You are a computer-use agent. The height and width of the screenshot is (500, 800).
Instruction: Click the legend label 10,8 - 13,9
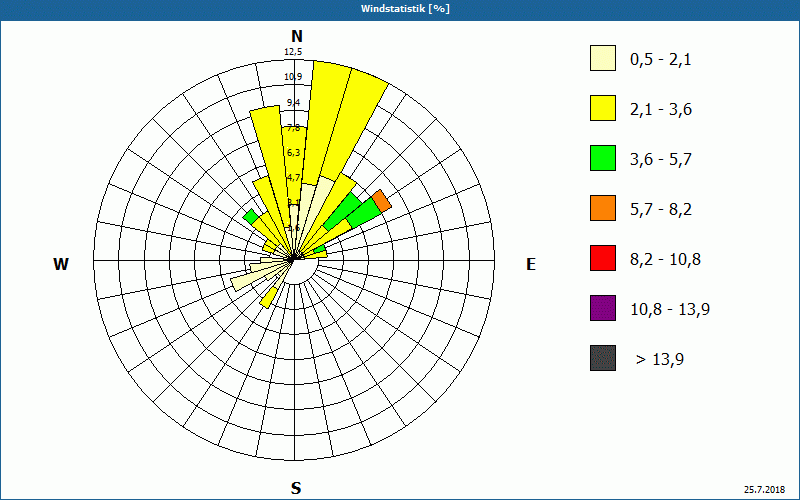pos(670,310)
